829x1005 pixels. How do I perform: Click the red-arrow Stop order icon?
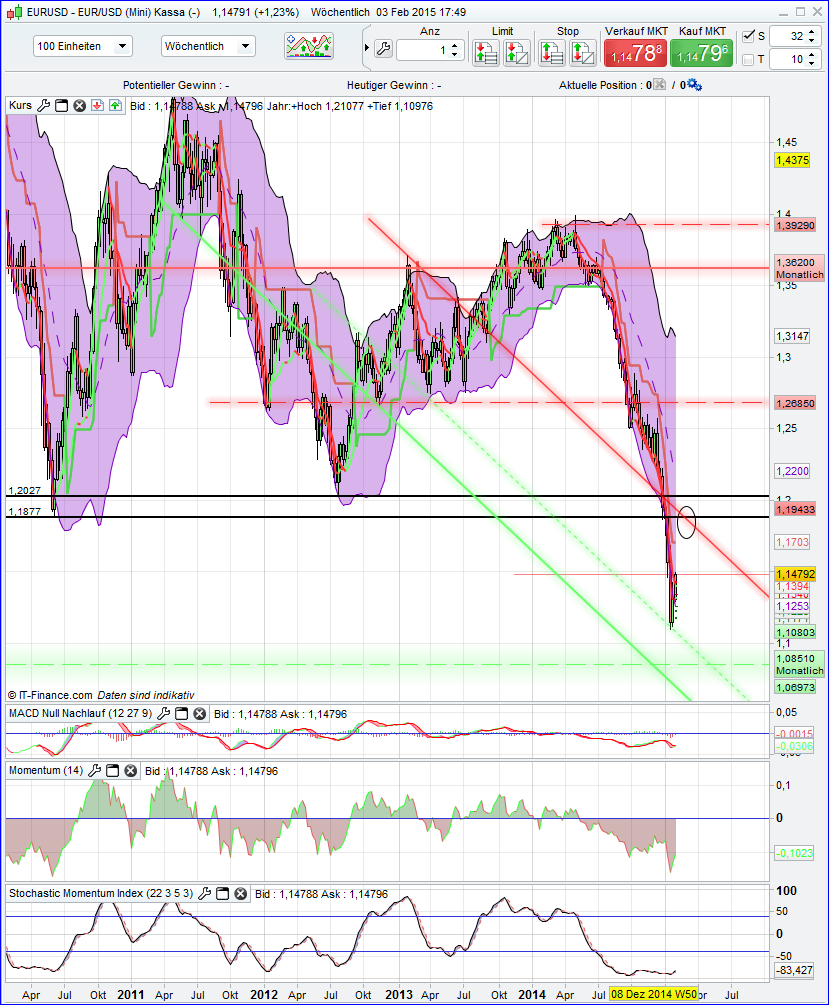coord(552,51)
